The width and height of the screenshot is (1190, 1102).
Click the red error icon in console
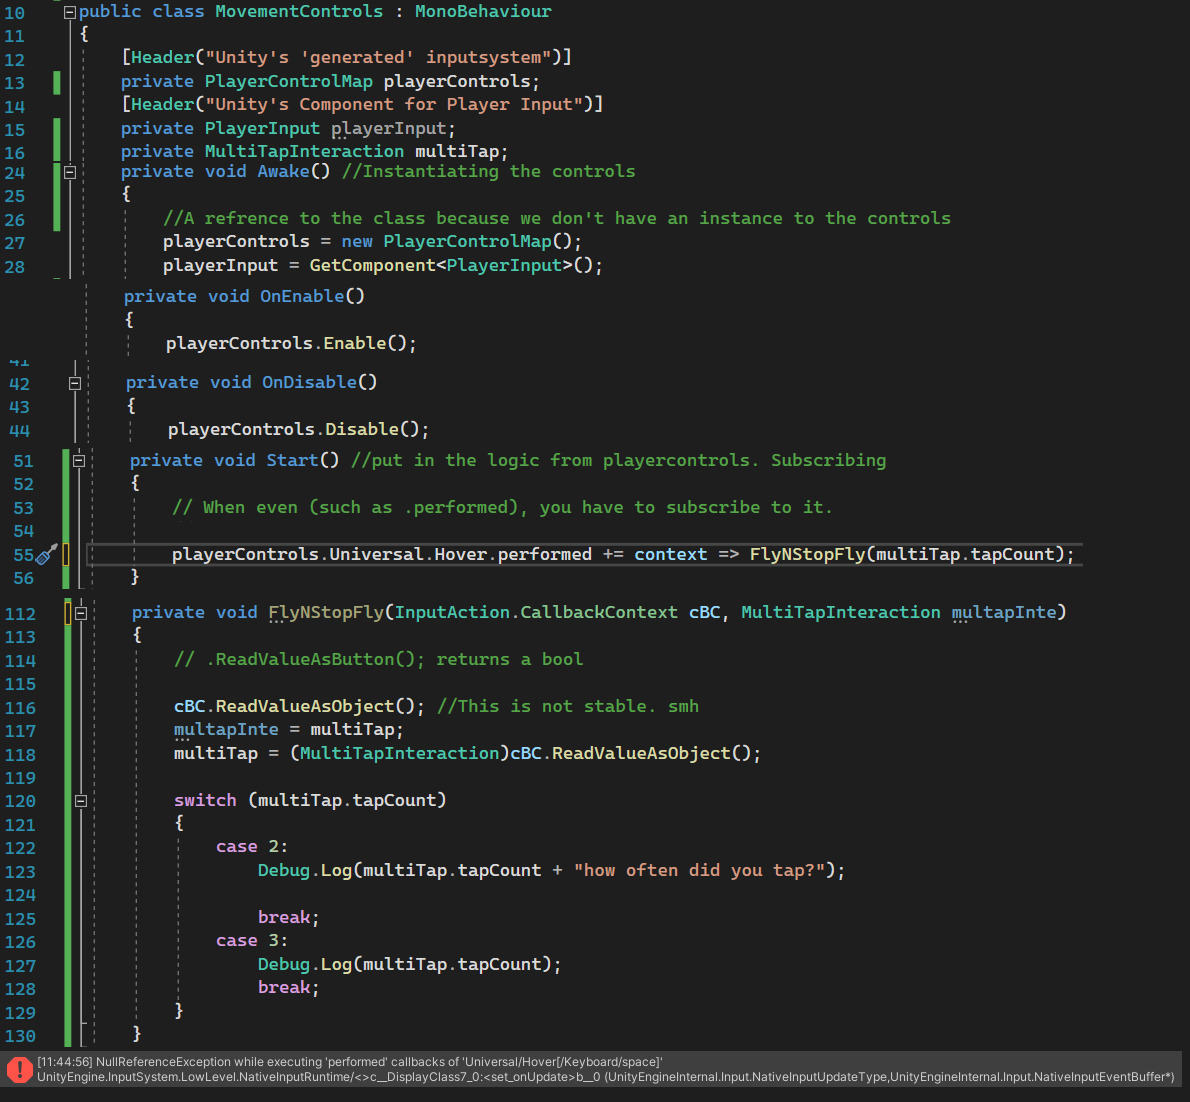tap(19, 1069)
